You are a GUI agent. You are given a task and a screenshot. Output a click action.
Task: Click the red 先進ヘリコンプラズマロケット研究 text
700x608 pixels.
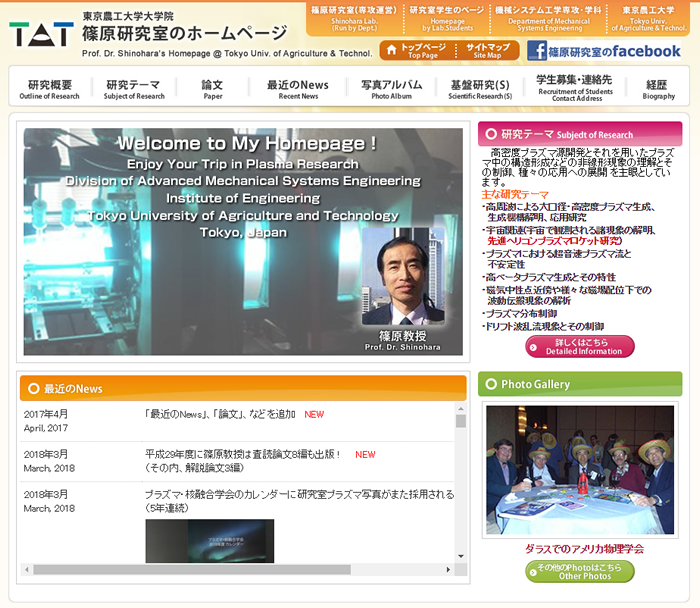tap(554, 241)
